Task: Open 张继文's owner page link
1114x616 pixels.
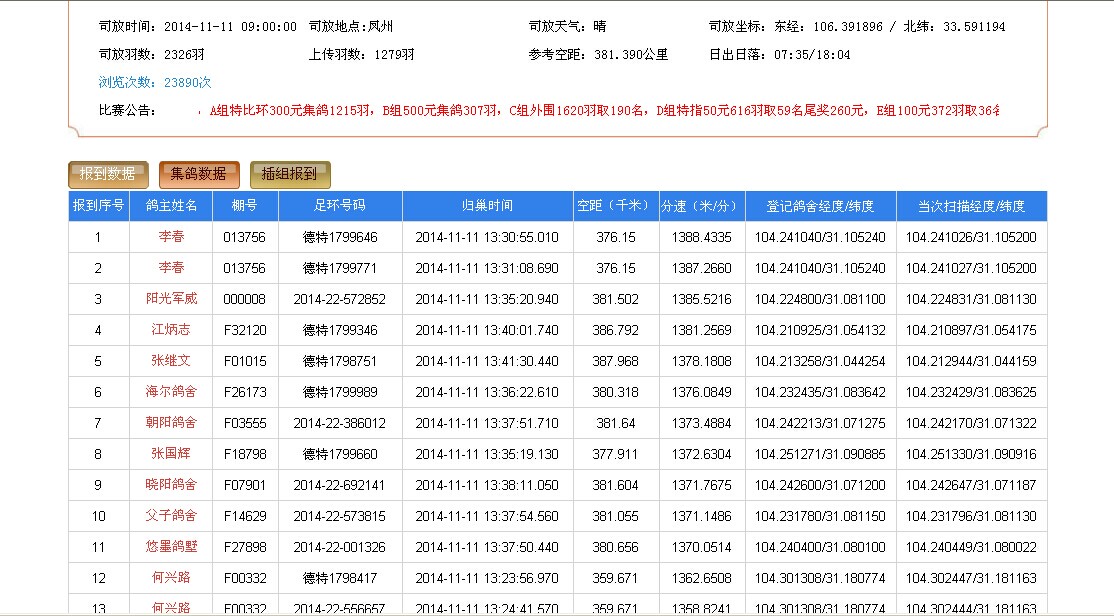Action: point(171,361)
